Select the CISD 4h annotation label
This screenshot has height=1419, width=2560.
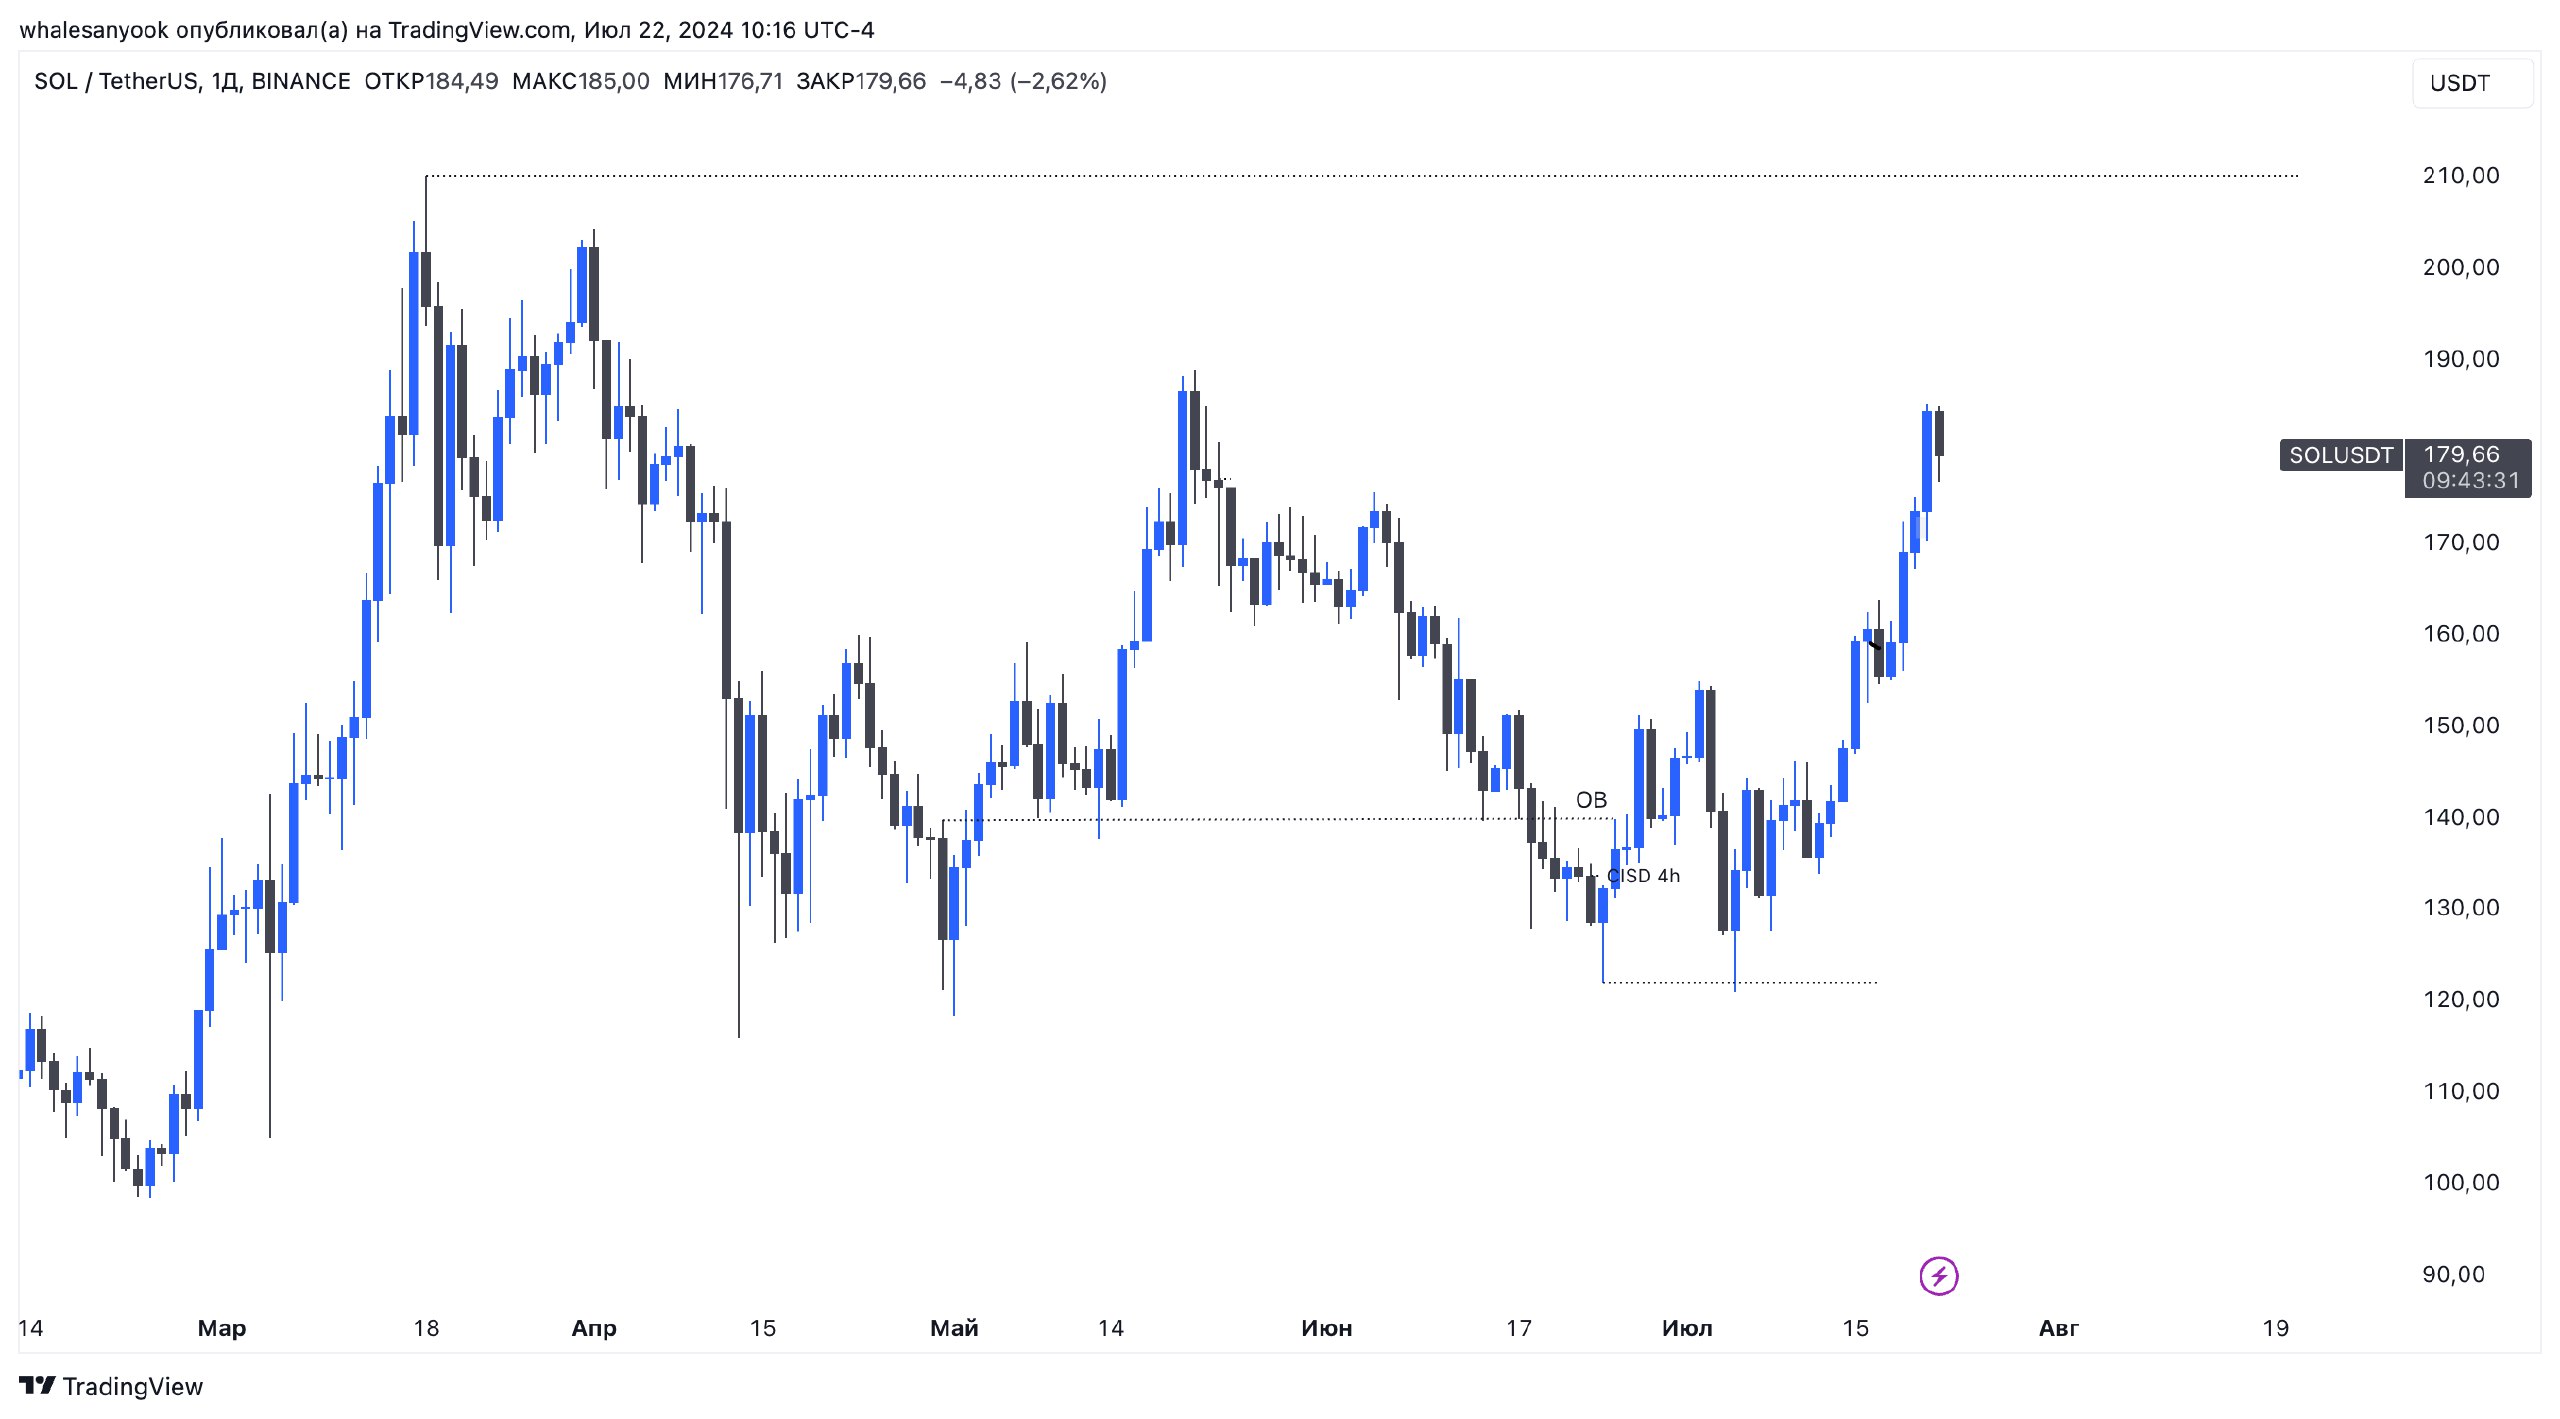[1643, 876]
